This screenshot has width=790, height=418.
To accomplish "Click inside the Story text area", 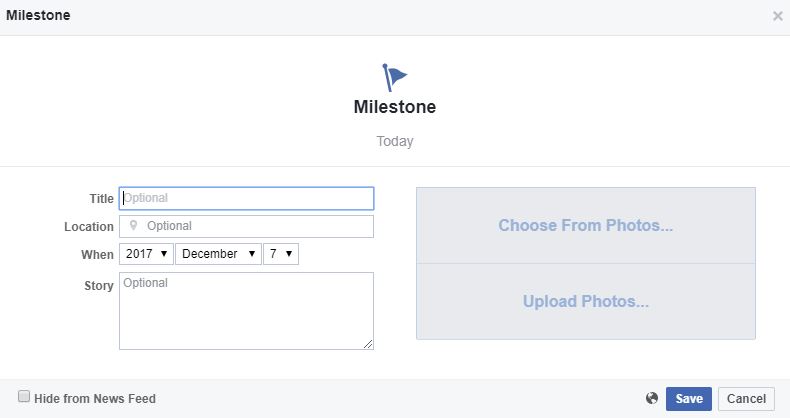I will pyautogui.click(x=246, y=311).
